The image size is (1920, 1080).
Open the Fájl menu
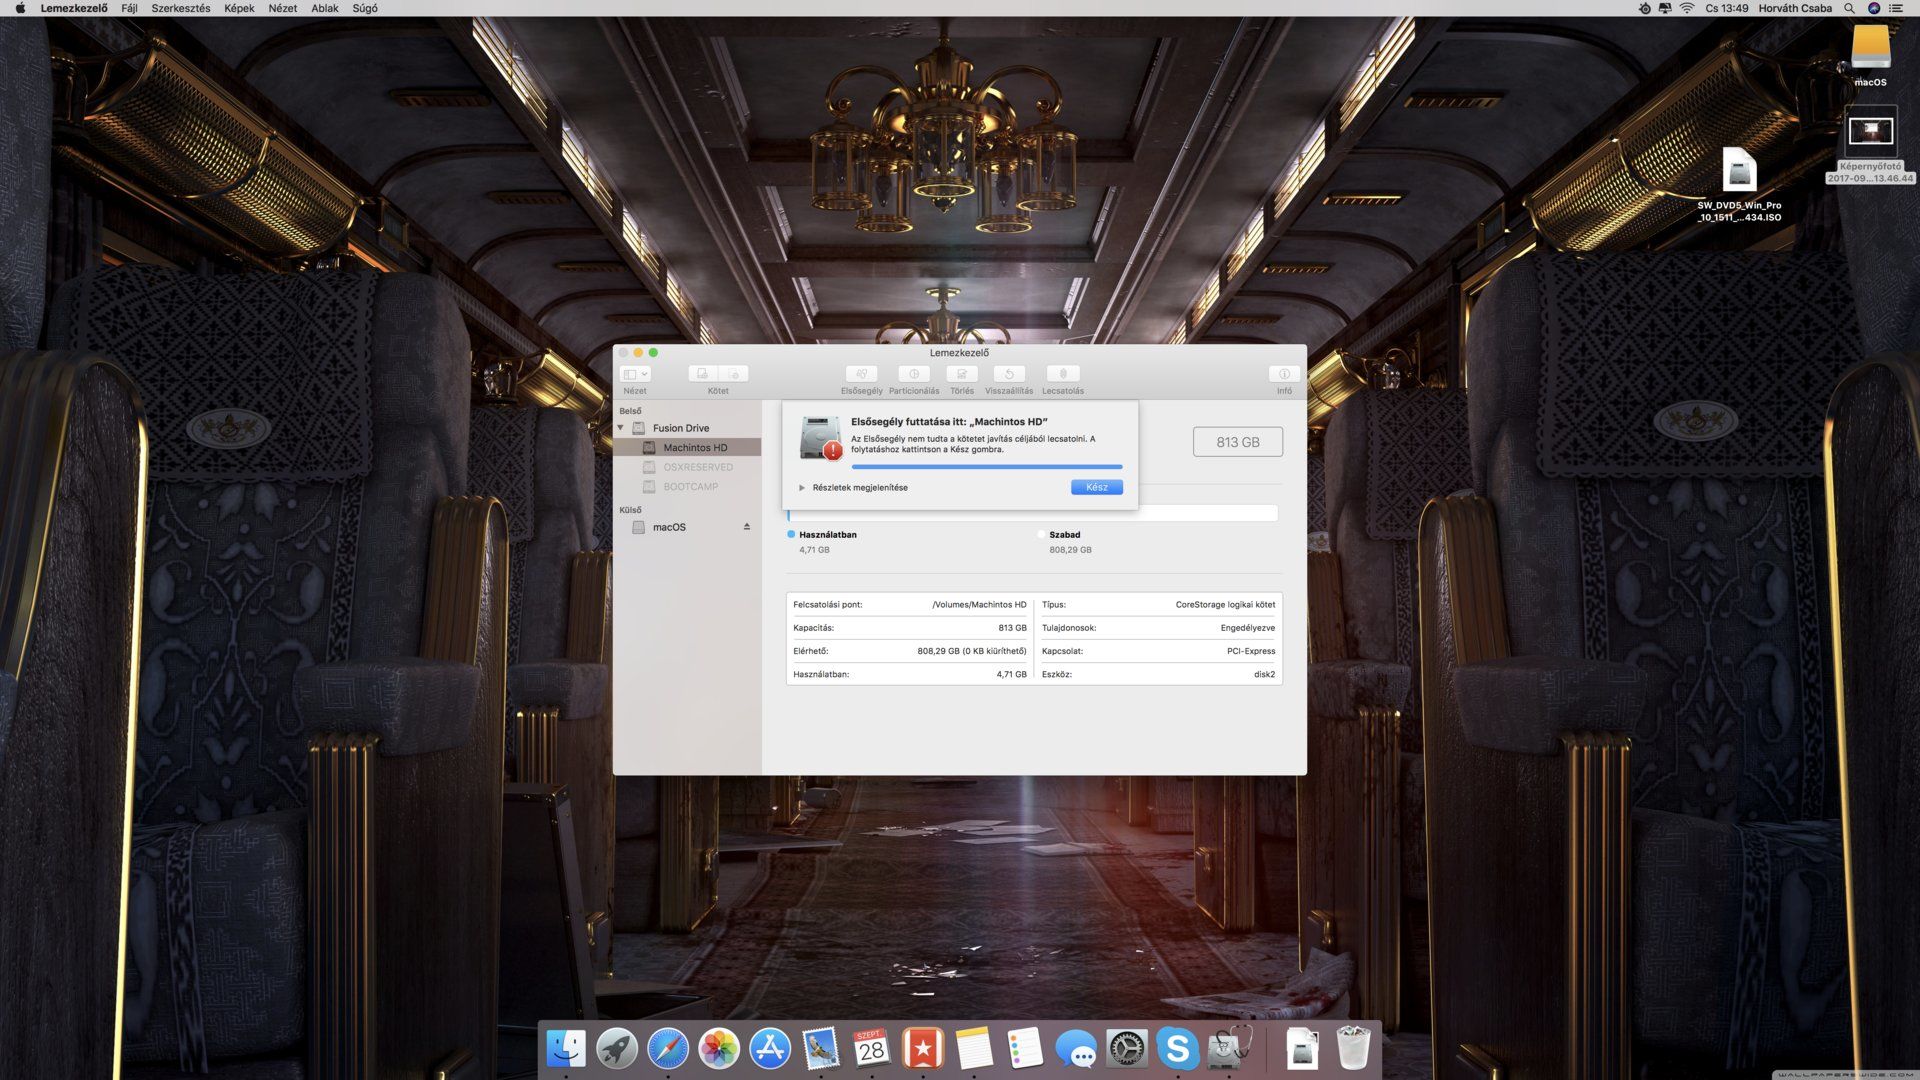129,8
